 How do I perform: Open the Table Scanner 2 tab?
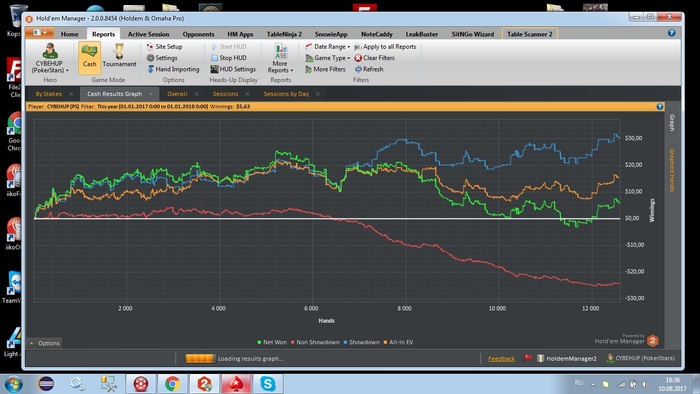click(530, 34)
